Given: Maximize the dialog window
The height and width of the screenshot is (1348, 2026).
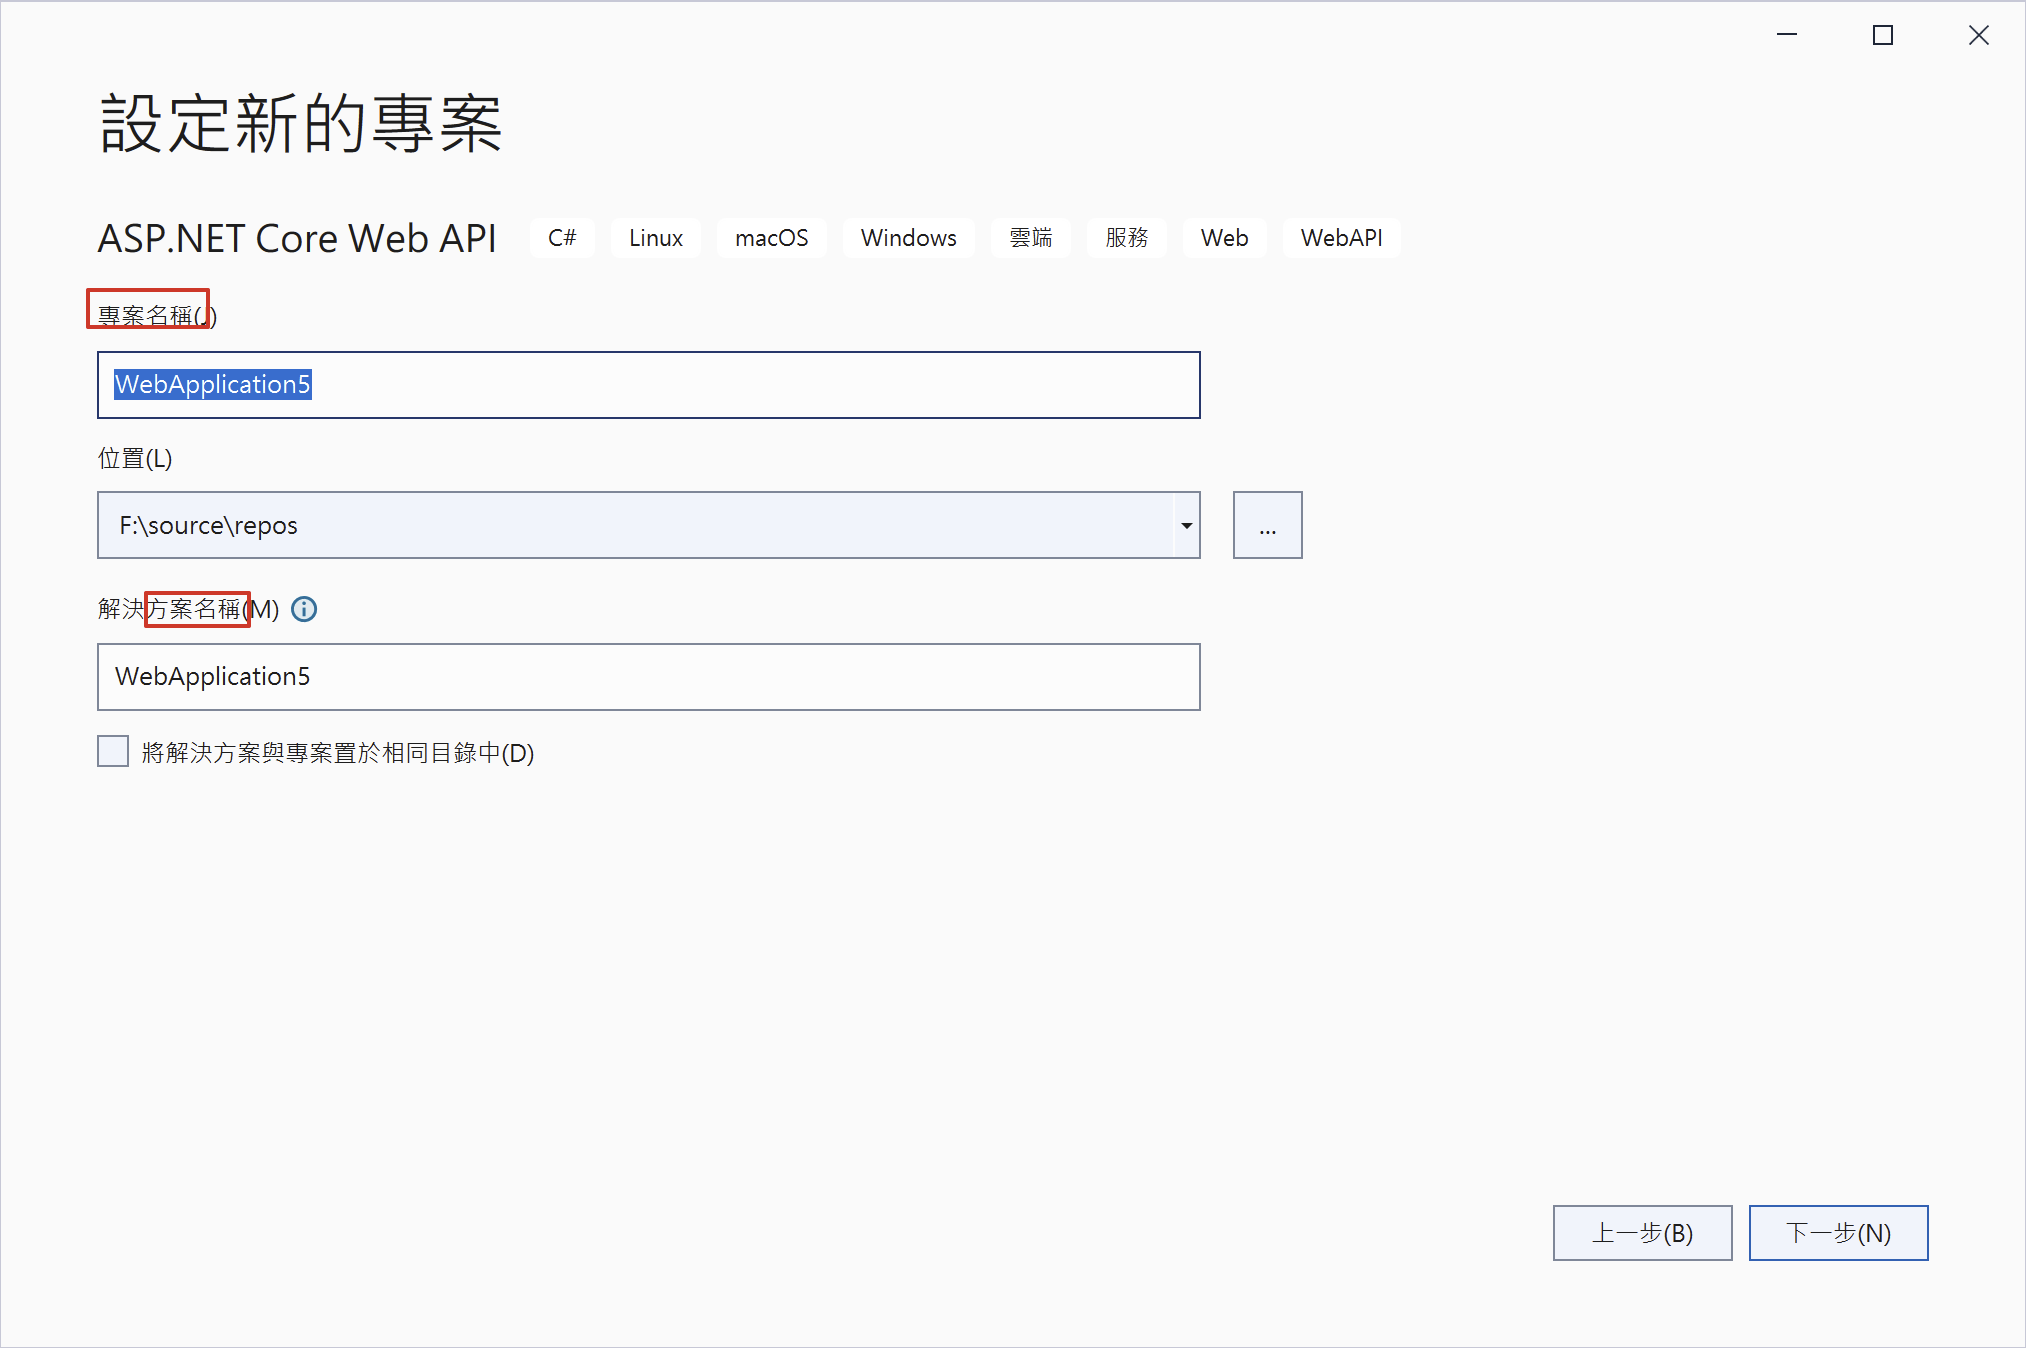Looking at the screenshot, I should point(1882,35).
